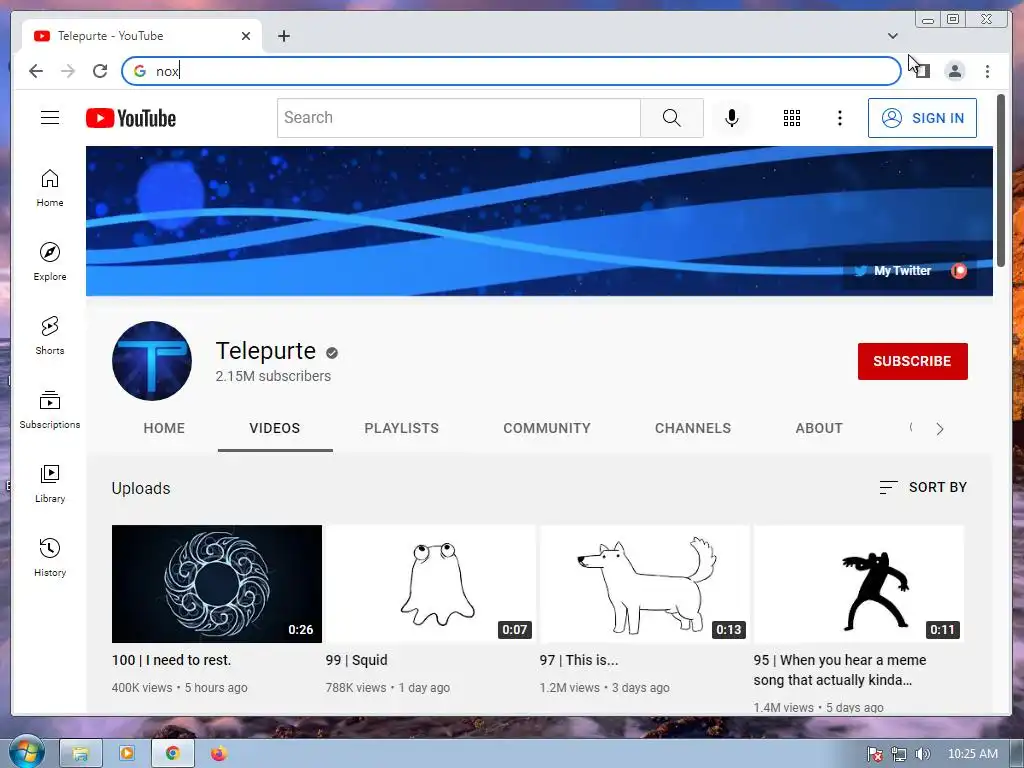Click Chrome back arrow

[x=36, y=71]
